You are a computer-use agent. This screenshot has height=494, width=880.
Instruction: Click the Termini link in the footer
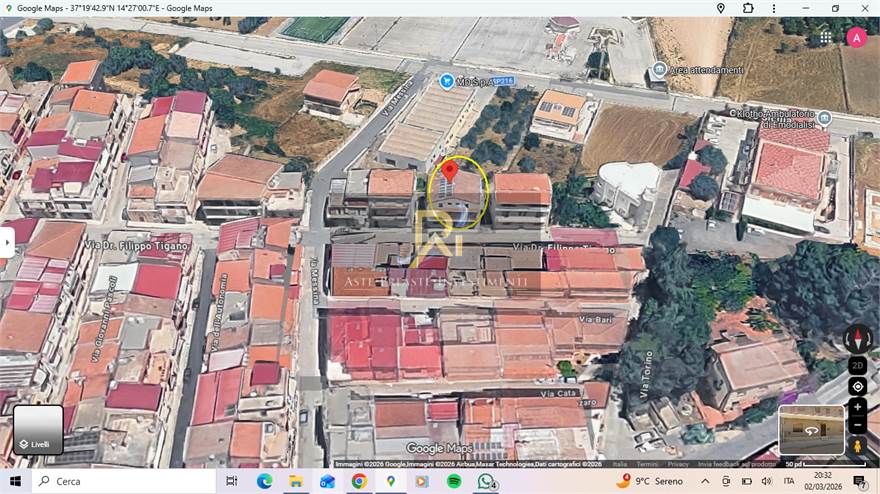click(648, 464)
